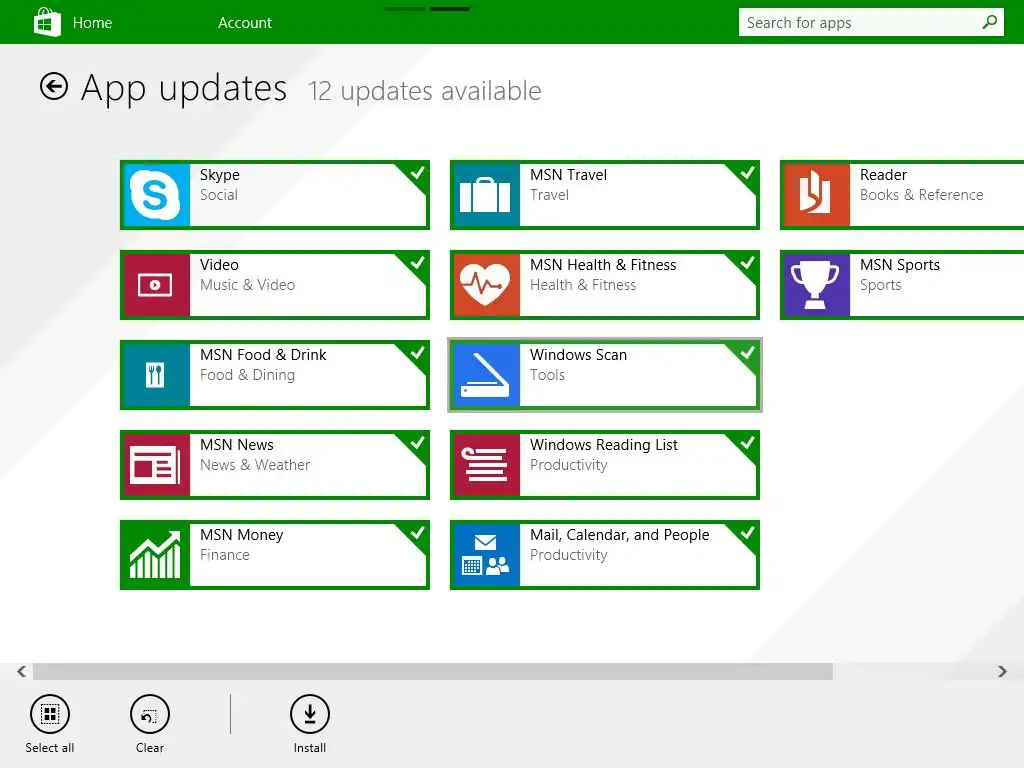The image size is (1024, 768).
Task: Click the Reader title text
Action: click(883, 175)
